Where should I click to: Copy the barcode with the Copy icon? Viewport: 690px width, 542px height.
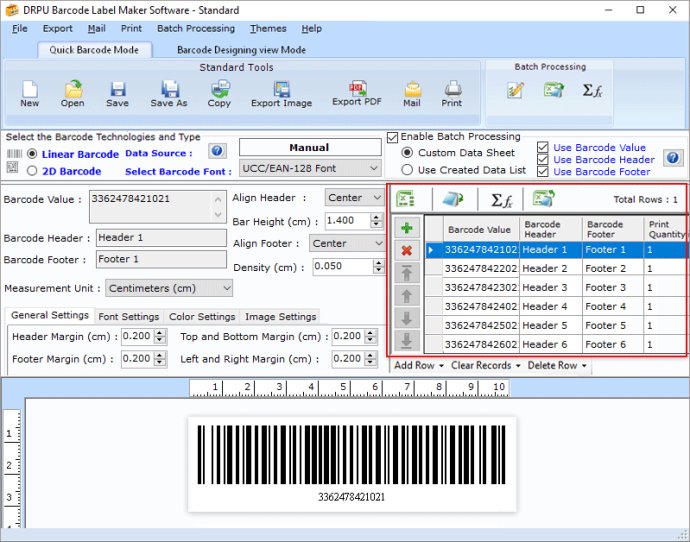(220, 89)
